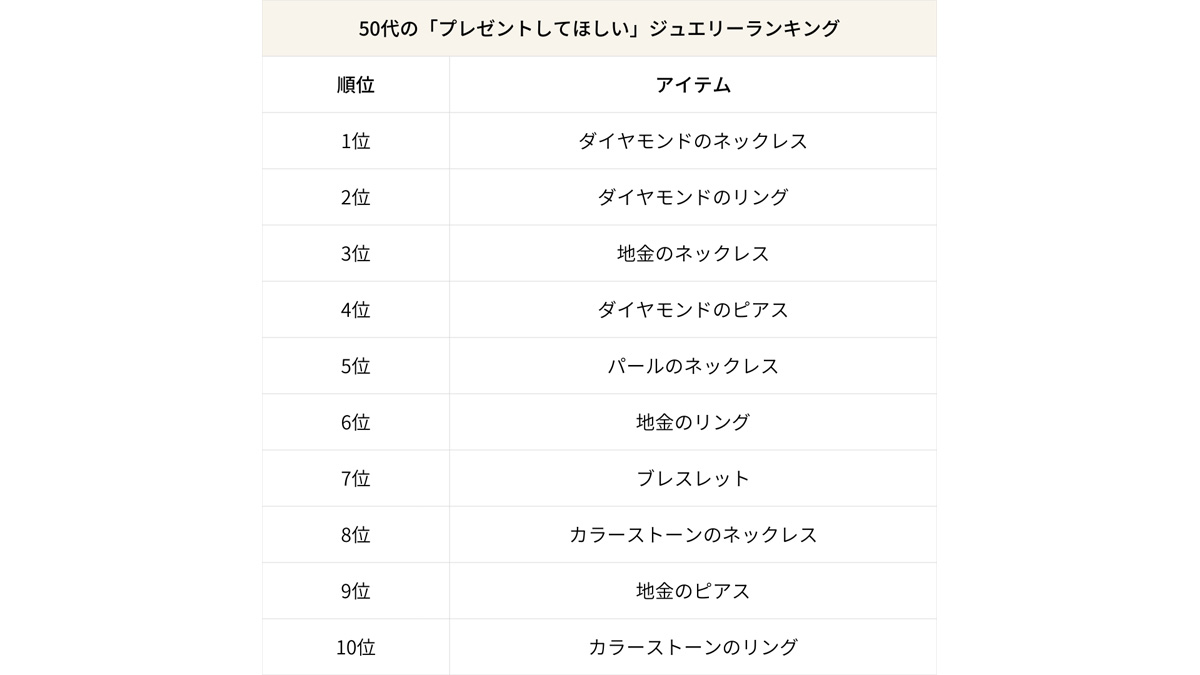The image size is (1200, 675).
Task: Click the table title about 50代 jewelry ranking
Action: (x=599, y=29)
